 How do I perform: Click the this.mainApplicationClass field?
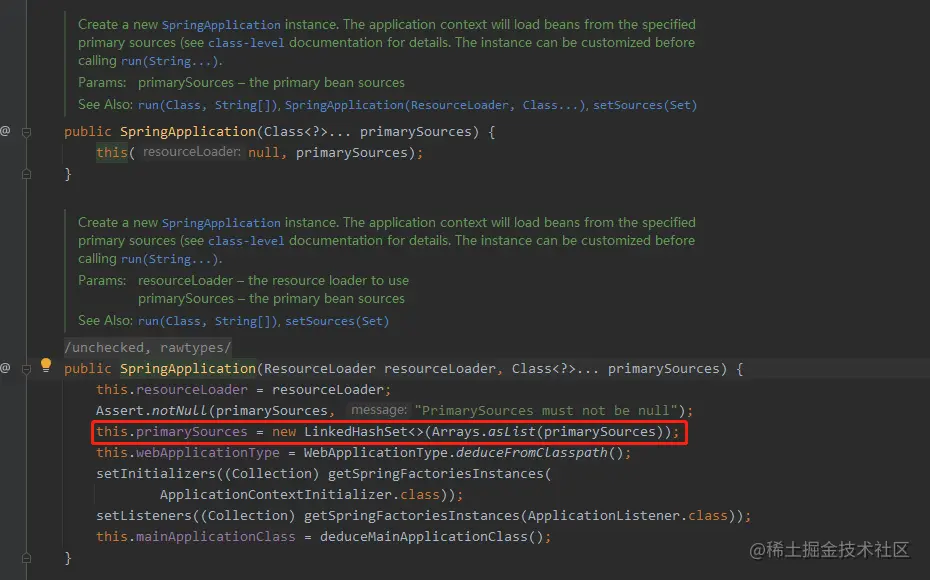tap(196, 537)
